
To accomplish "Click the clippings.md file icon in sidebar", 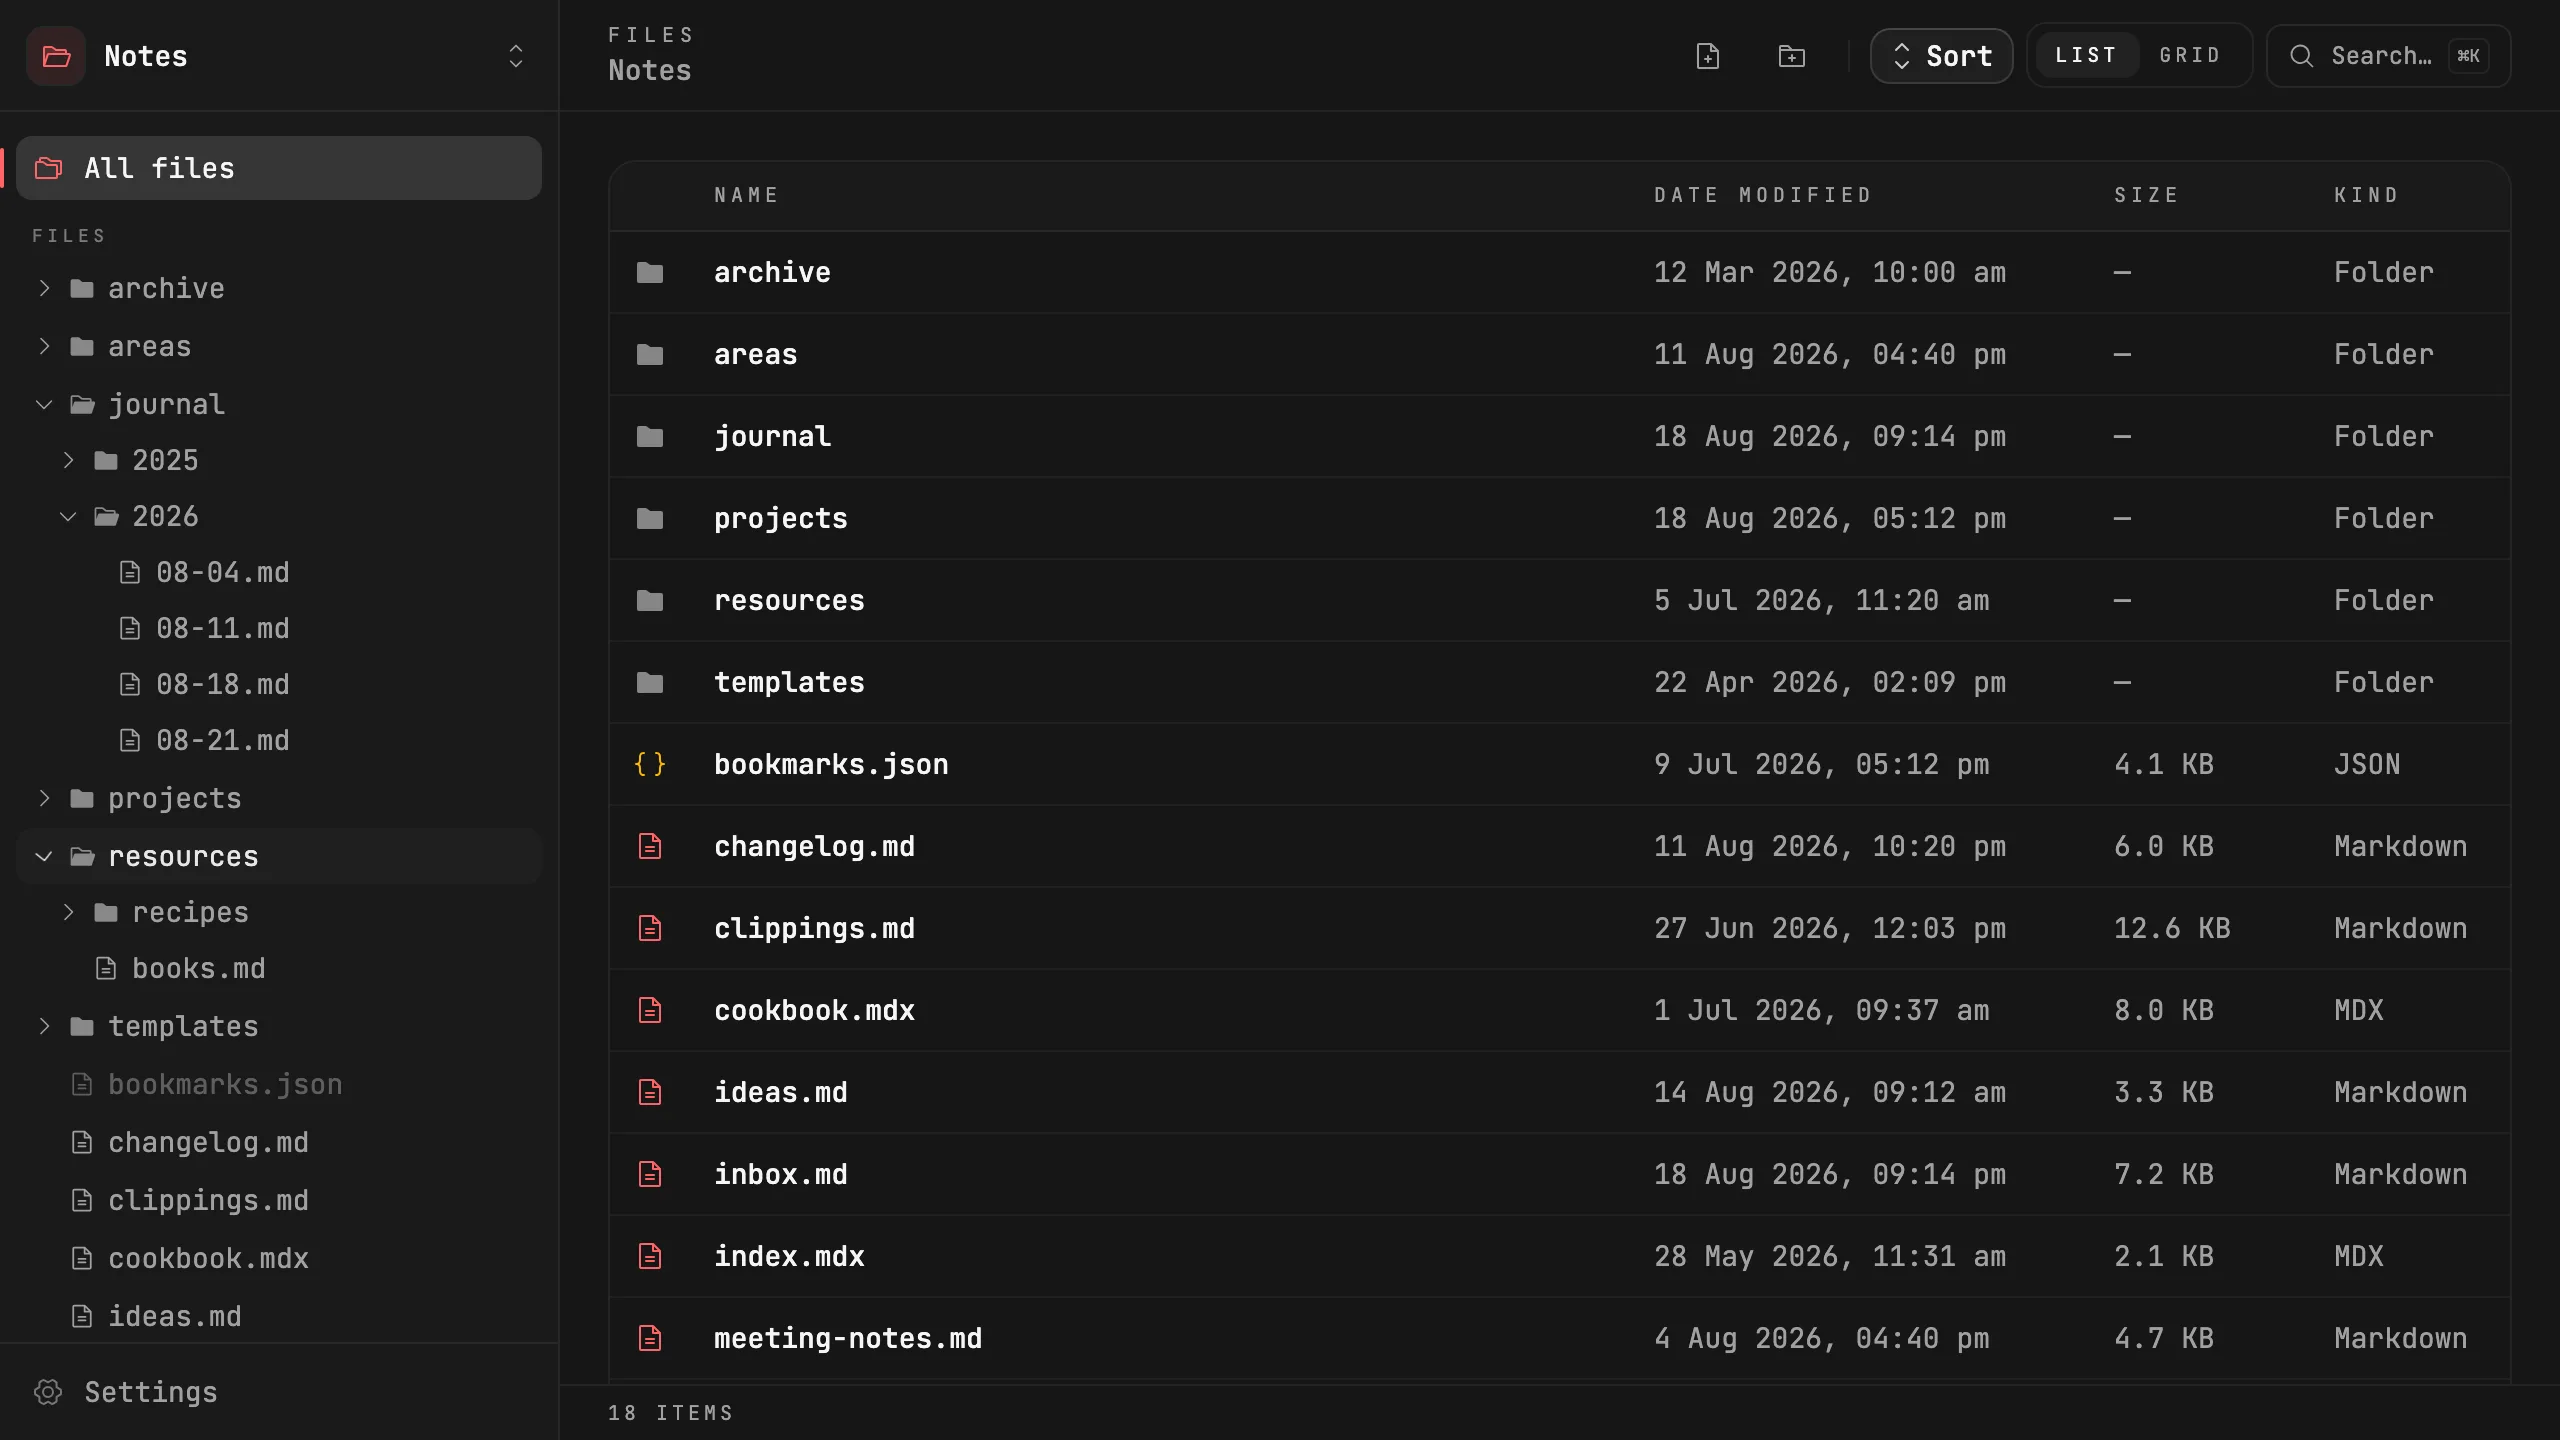I will coord(82,1200).
